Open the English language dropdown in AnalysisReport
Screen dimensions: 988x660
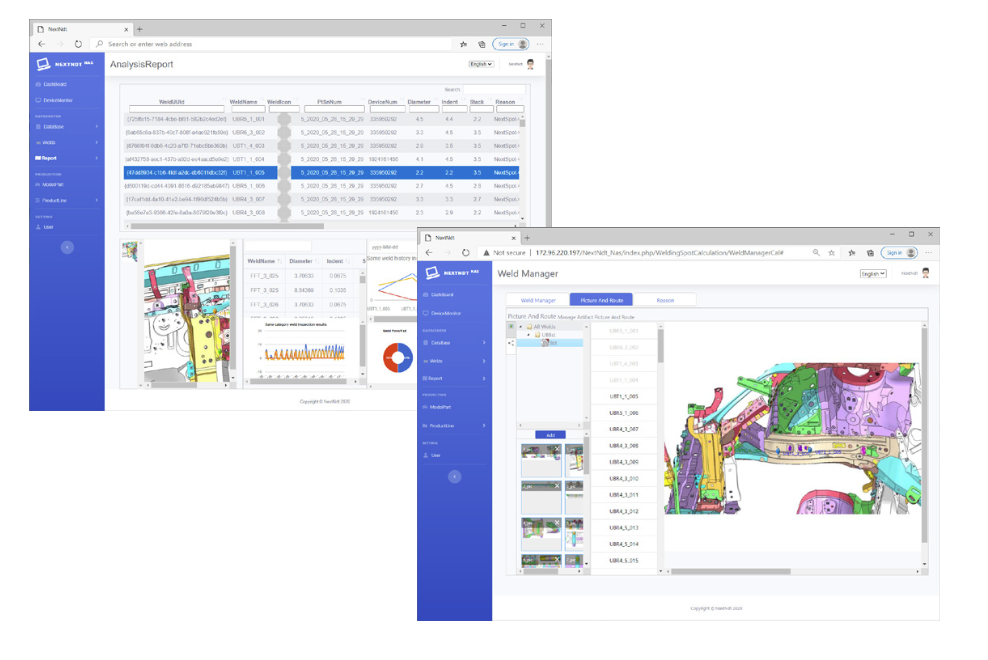point(480,64)
